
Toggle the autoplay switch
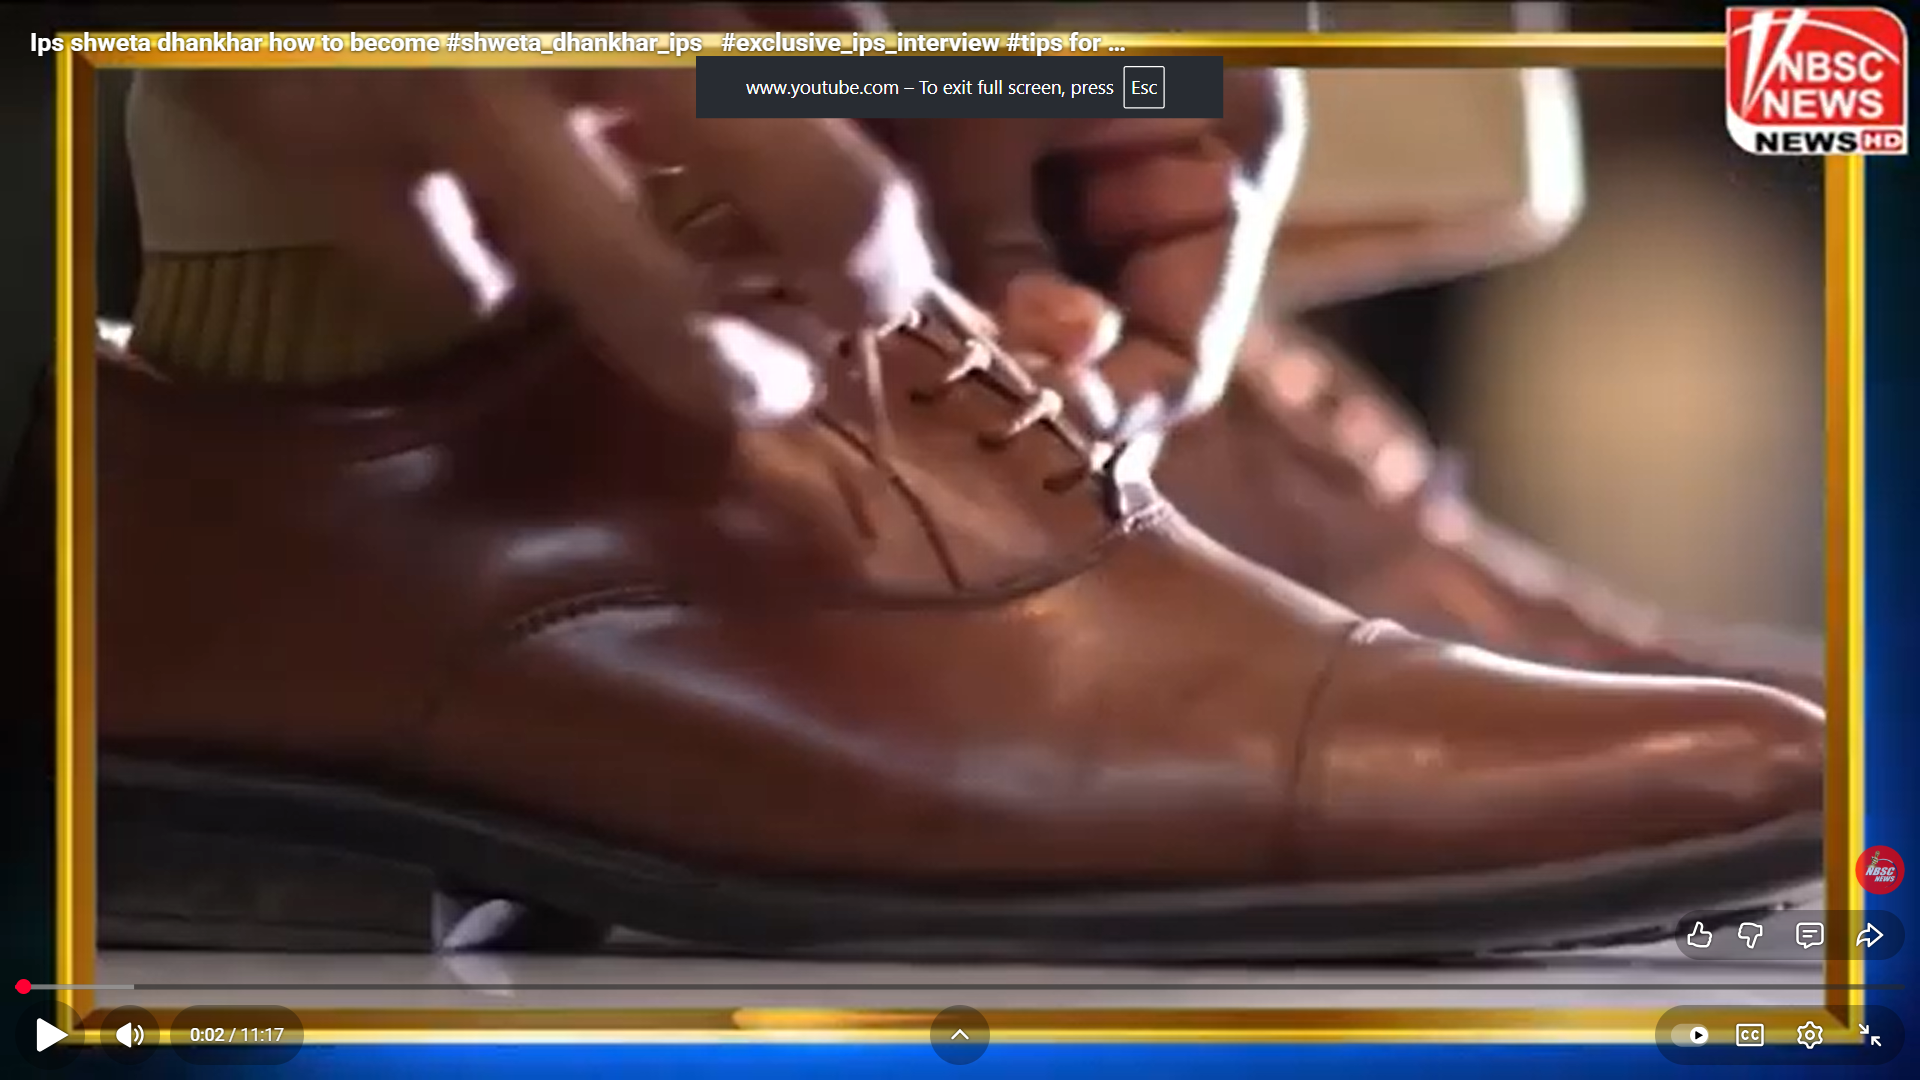(1691, 1035)
